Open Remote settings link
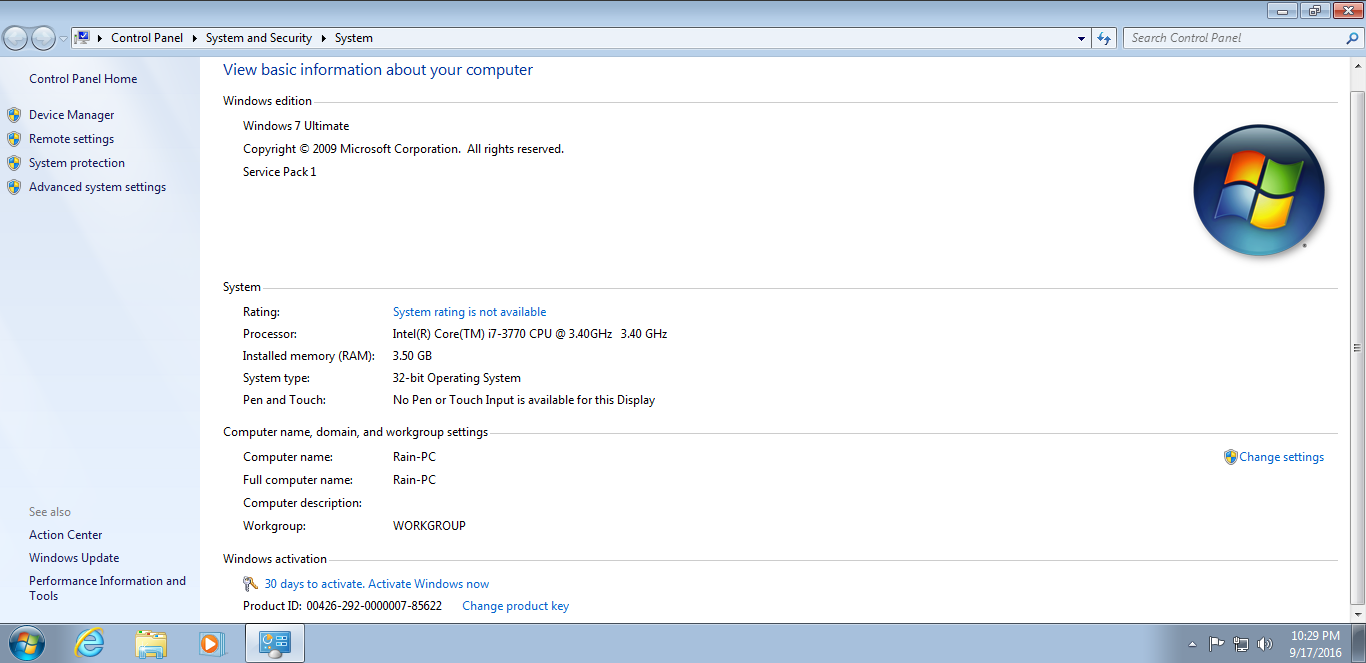The width and height of the screenshot is (1366, 663). coord(71,139)
